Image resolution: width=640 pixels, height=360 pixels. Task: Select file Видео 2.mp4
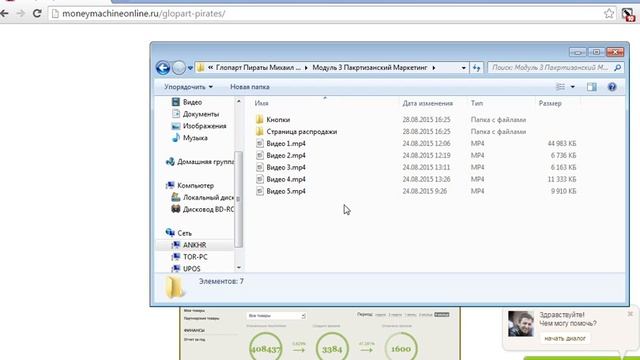point(281,155)
